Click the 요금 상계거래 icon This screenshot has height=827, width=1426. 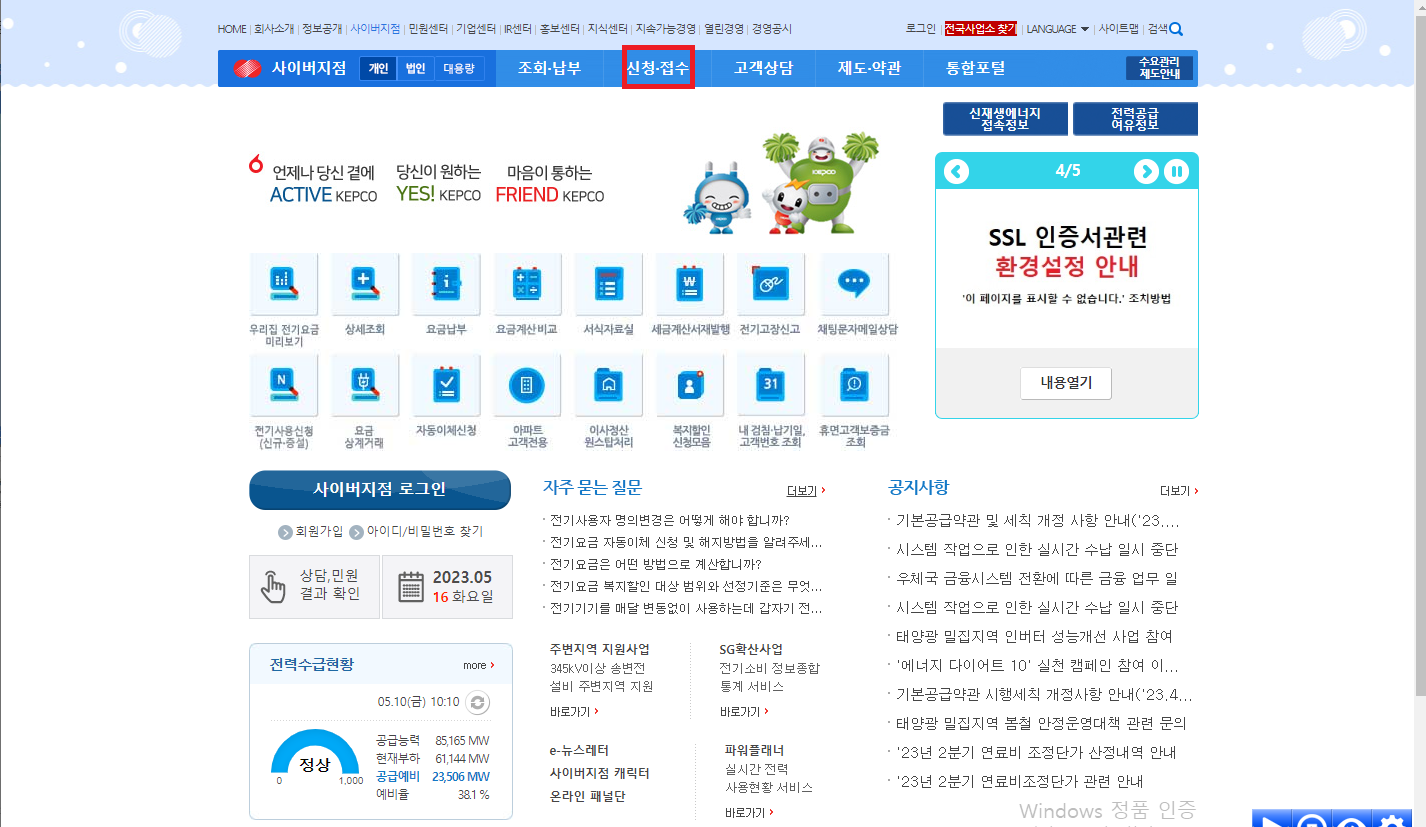[365, 386]
